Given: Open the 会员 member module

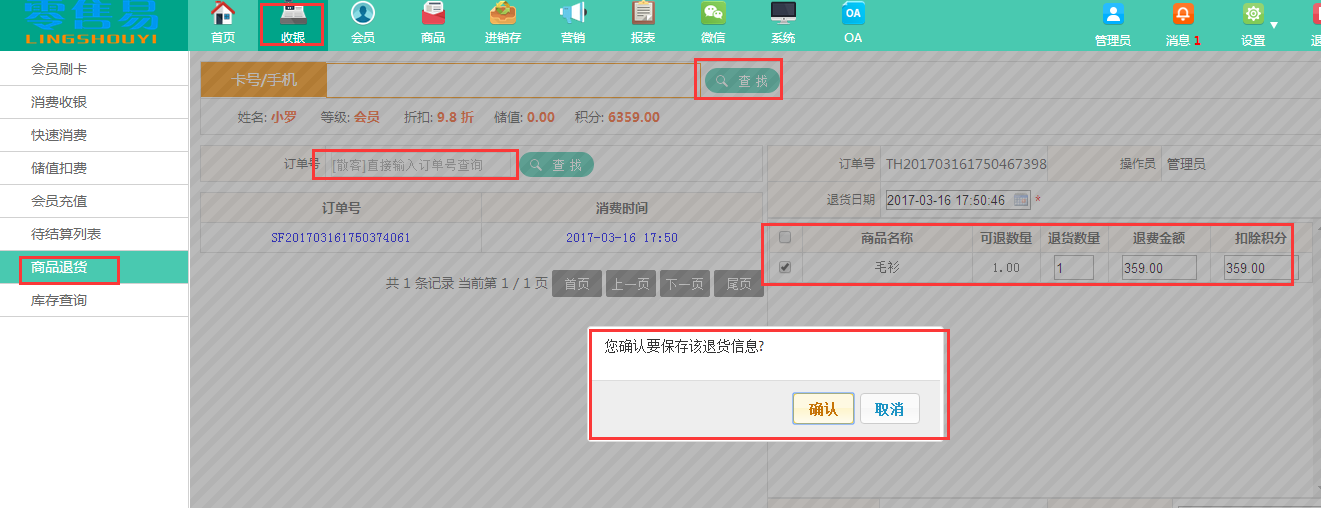Looking at the screenshot, I should pos(363,24).
